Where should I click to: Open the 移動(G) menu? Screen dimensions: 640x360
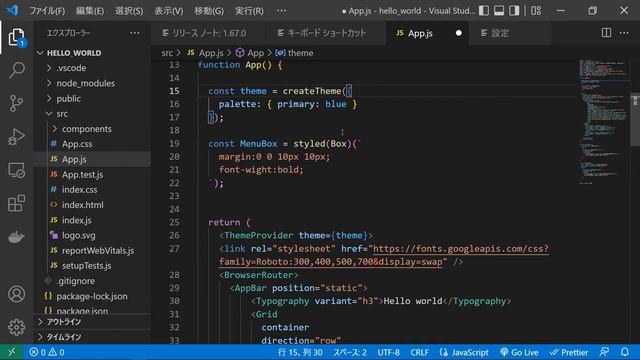click(209, 11)
